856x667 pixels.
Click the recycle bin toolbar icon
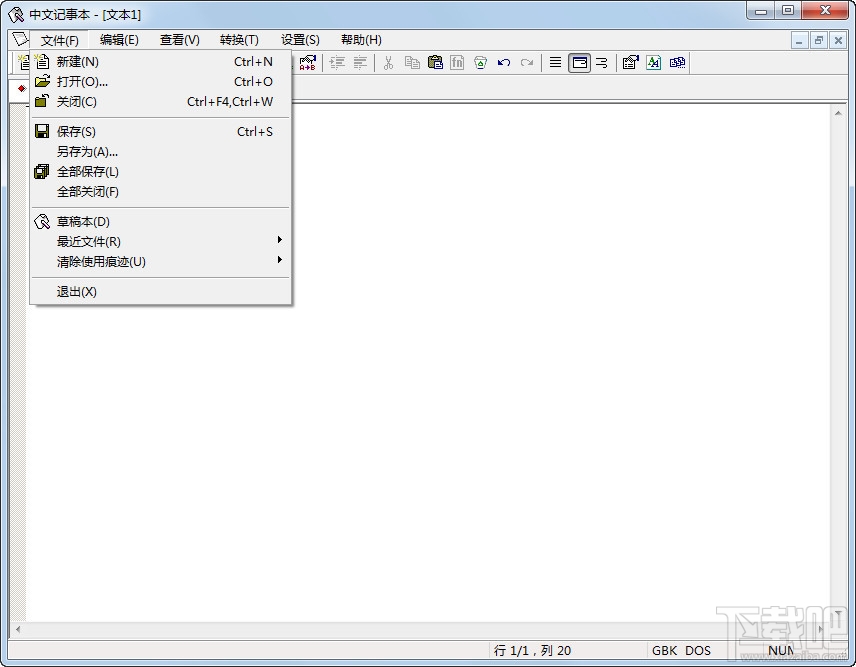(480, 63)
